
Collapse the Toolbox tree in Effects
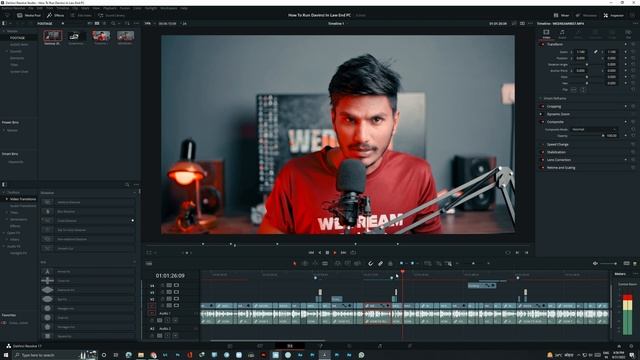[4, 192]
